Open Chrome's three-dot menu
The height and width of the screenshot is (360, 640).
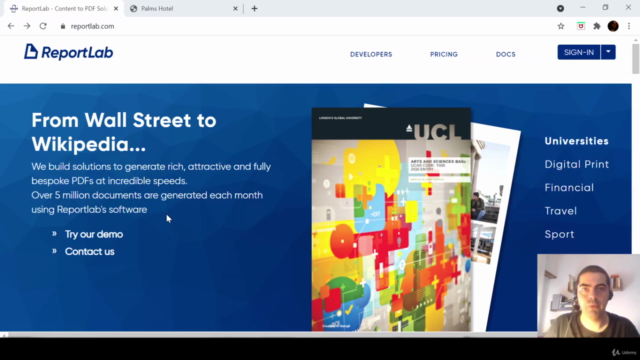click(x=629, y=26)
